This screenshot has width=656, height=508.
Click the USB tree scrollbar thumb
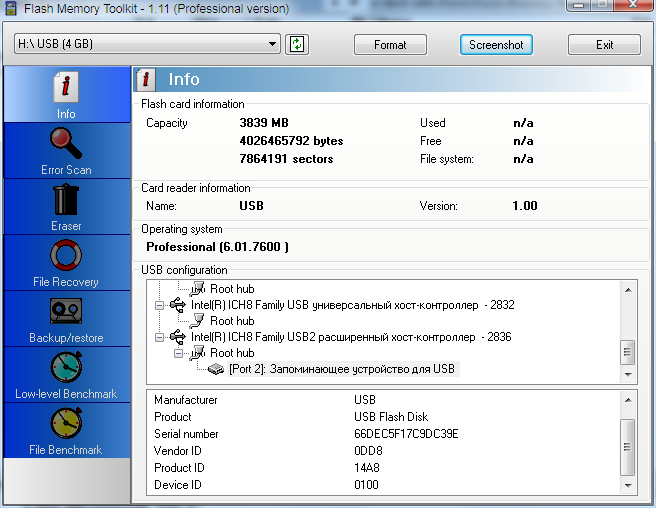coord(628,351)
